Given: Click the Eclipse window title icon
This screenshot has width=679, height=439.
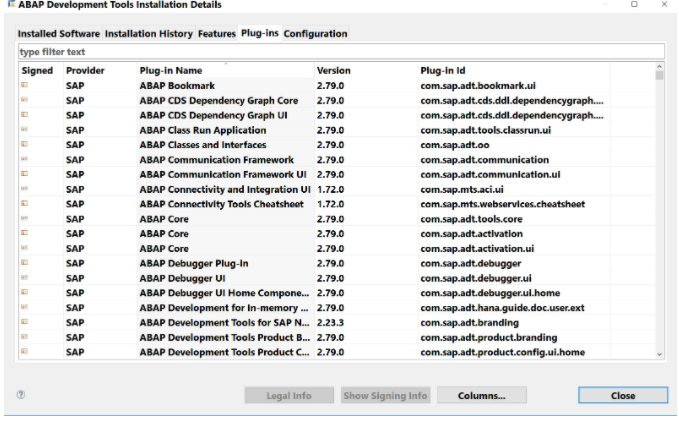Looking at the screenshot, I should pos(11,4).
